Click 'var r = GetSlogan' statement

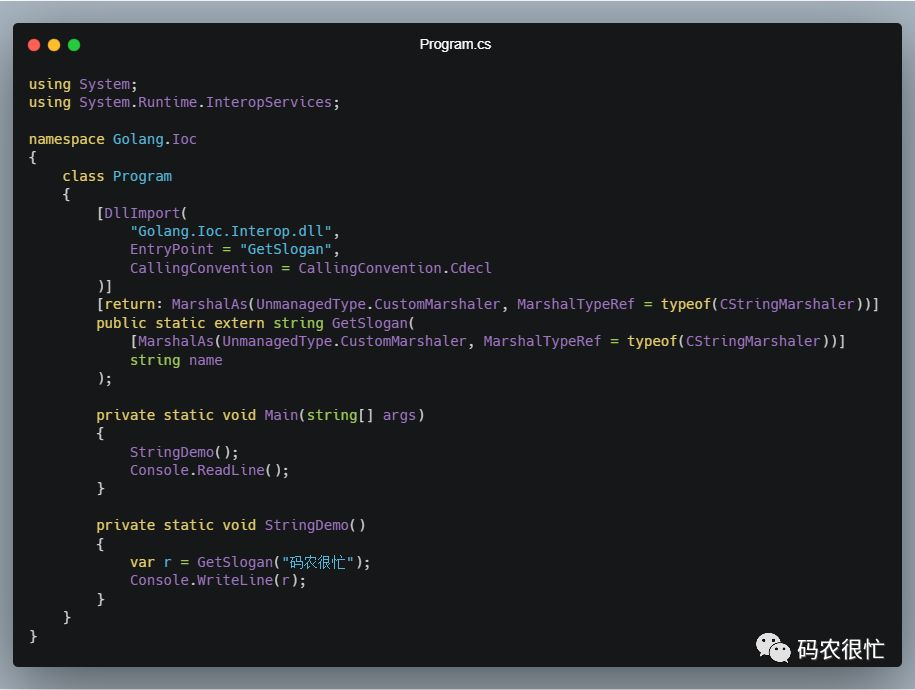(250, 562)
